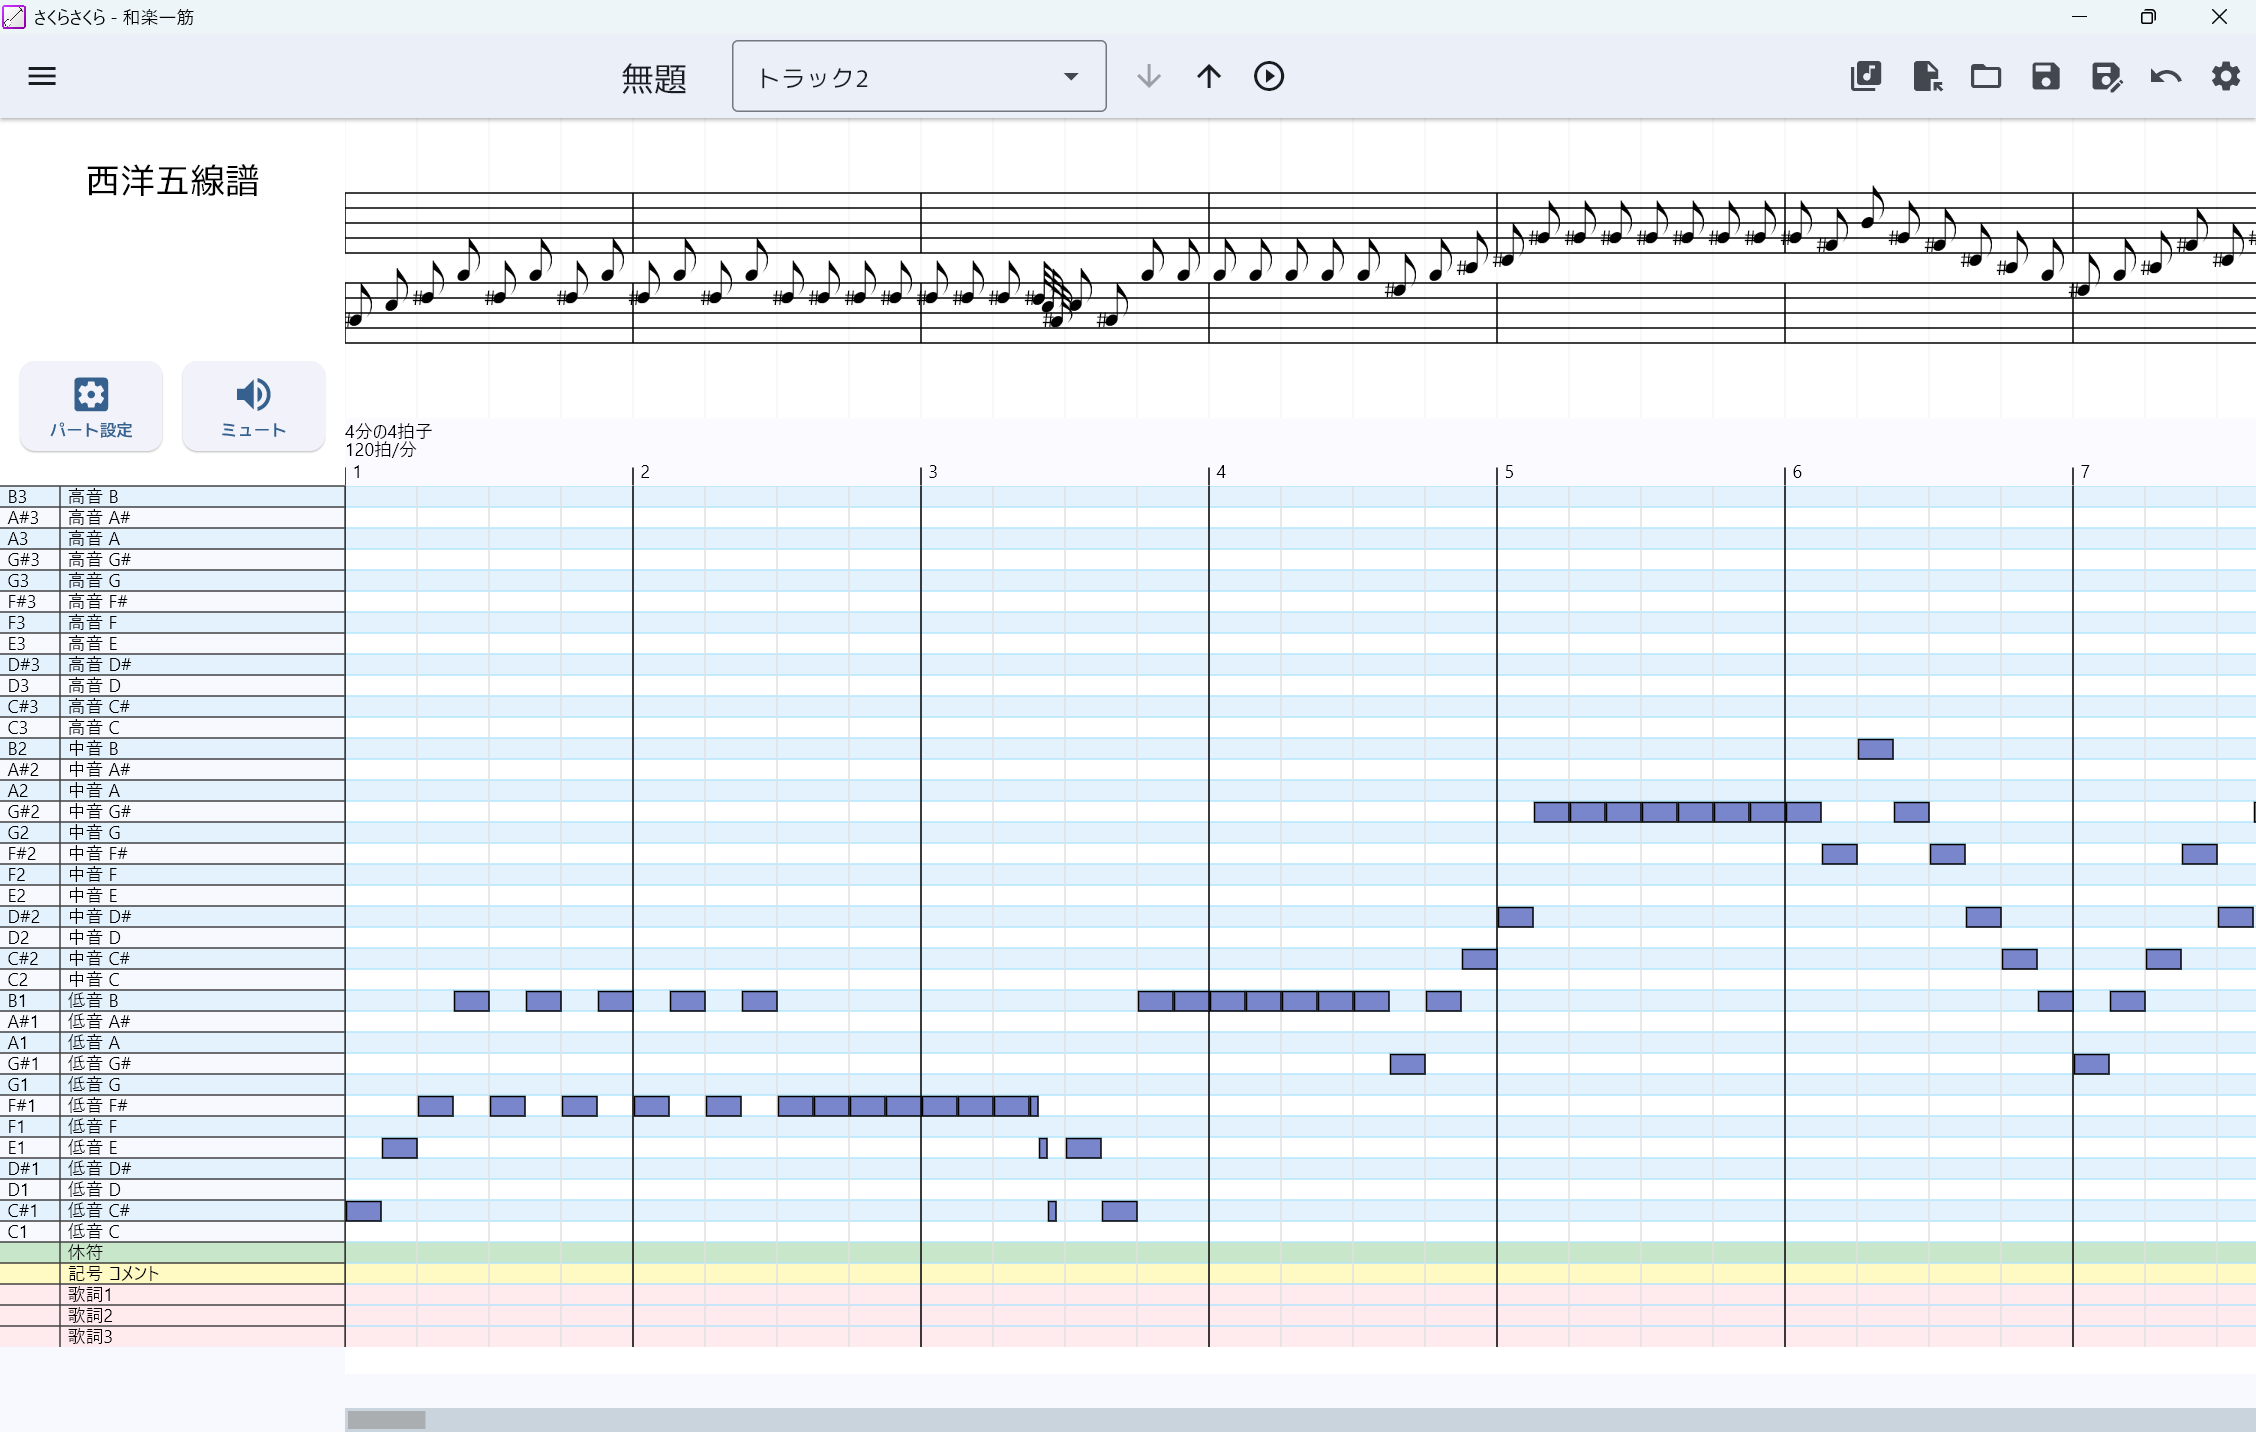Open the パート設定 part settings

(x=91, y=406)
